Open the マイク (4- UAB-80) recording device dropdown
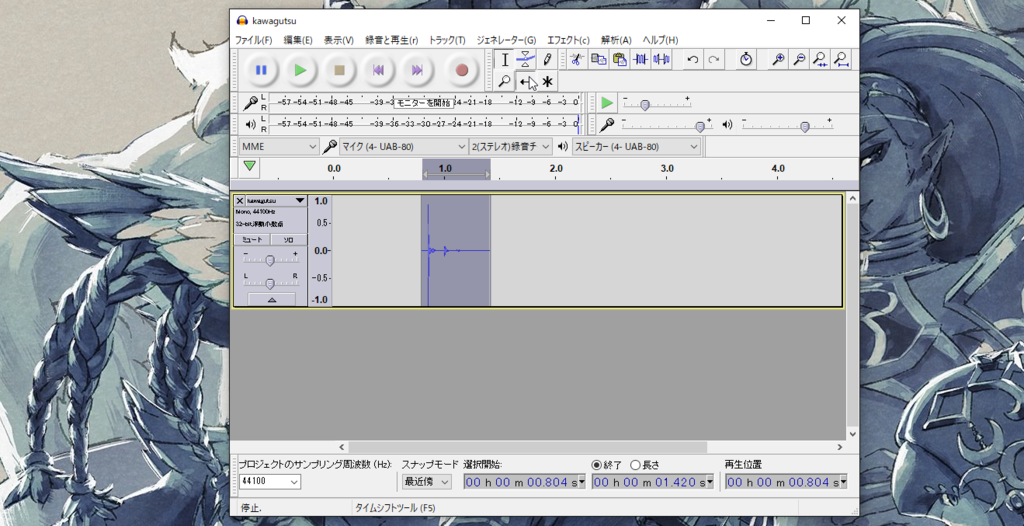This screenshot has width=1024, height=526. pos(404,146)
